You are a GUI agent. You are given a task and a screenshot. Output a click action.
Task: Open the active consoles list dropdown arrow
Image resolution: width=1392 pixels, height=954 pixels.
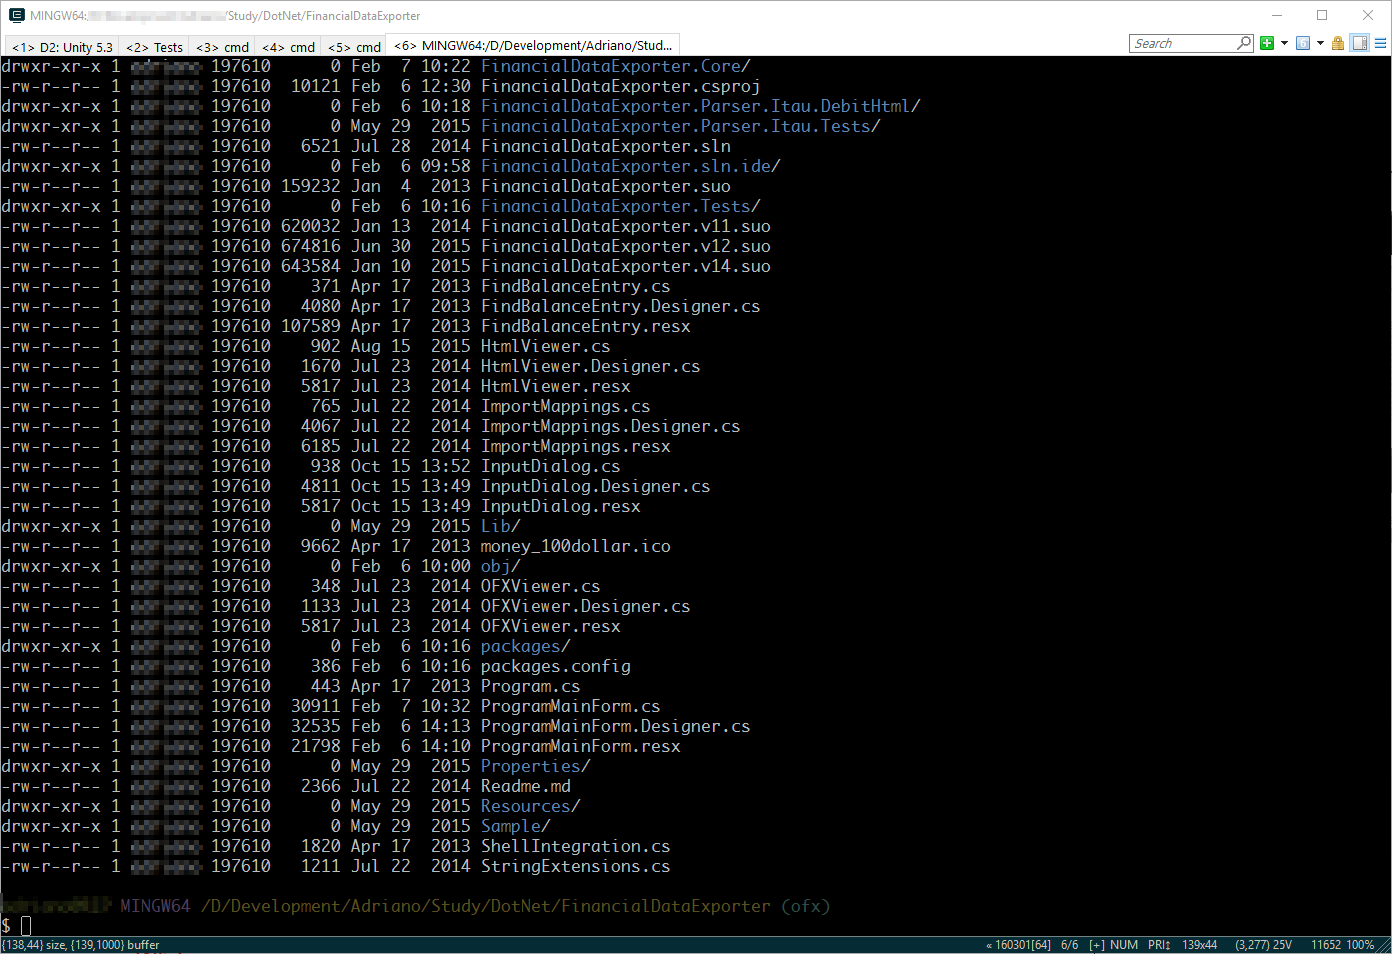tap(1321, 43)
